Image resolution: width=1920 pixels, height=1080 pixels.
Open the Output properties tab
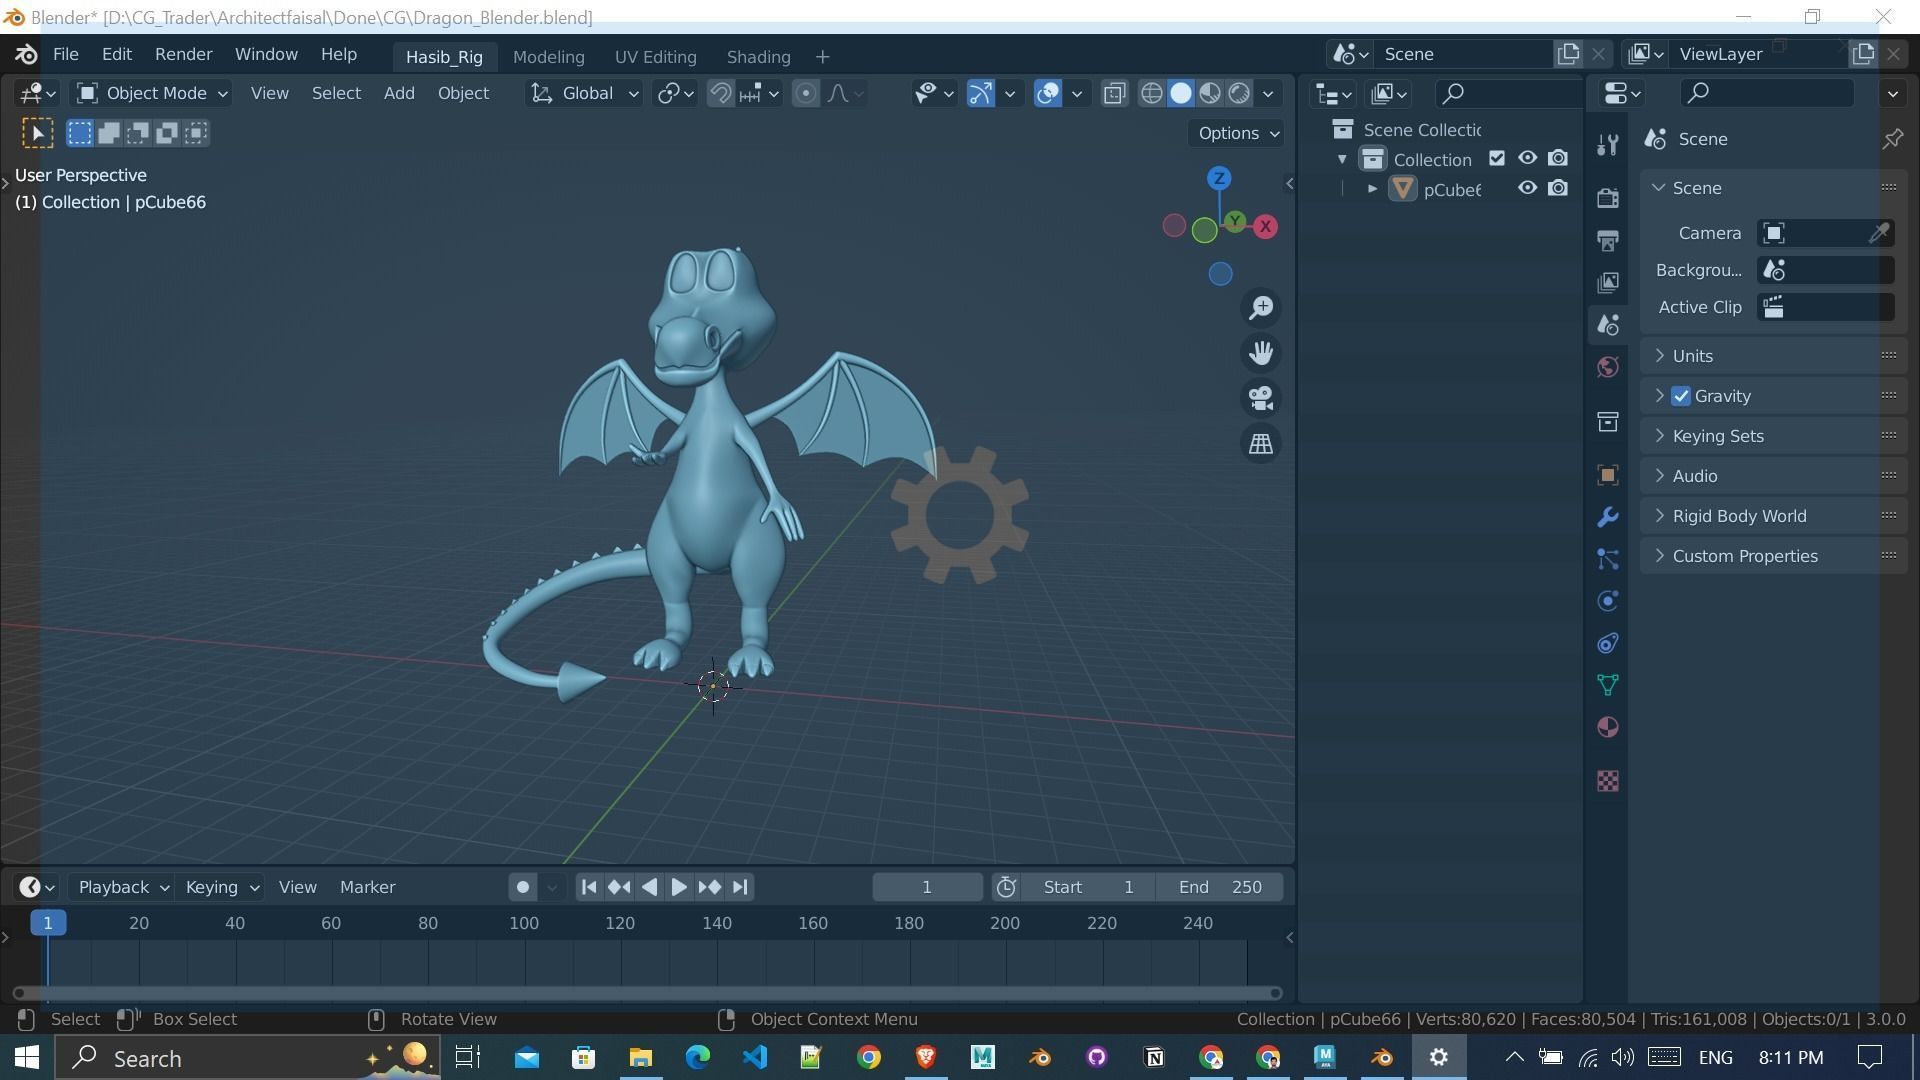1607,240
